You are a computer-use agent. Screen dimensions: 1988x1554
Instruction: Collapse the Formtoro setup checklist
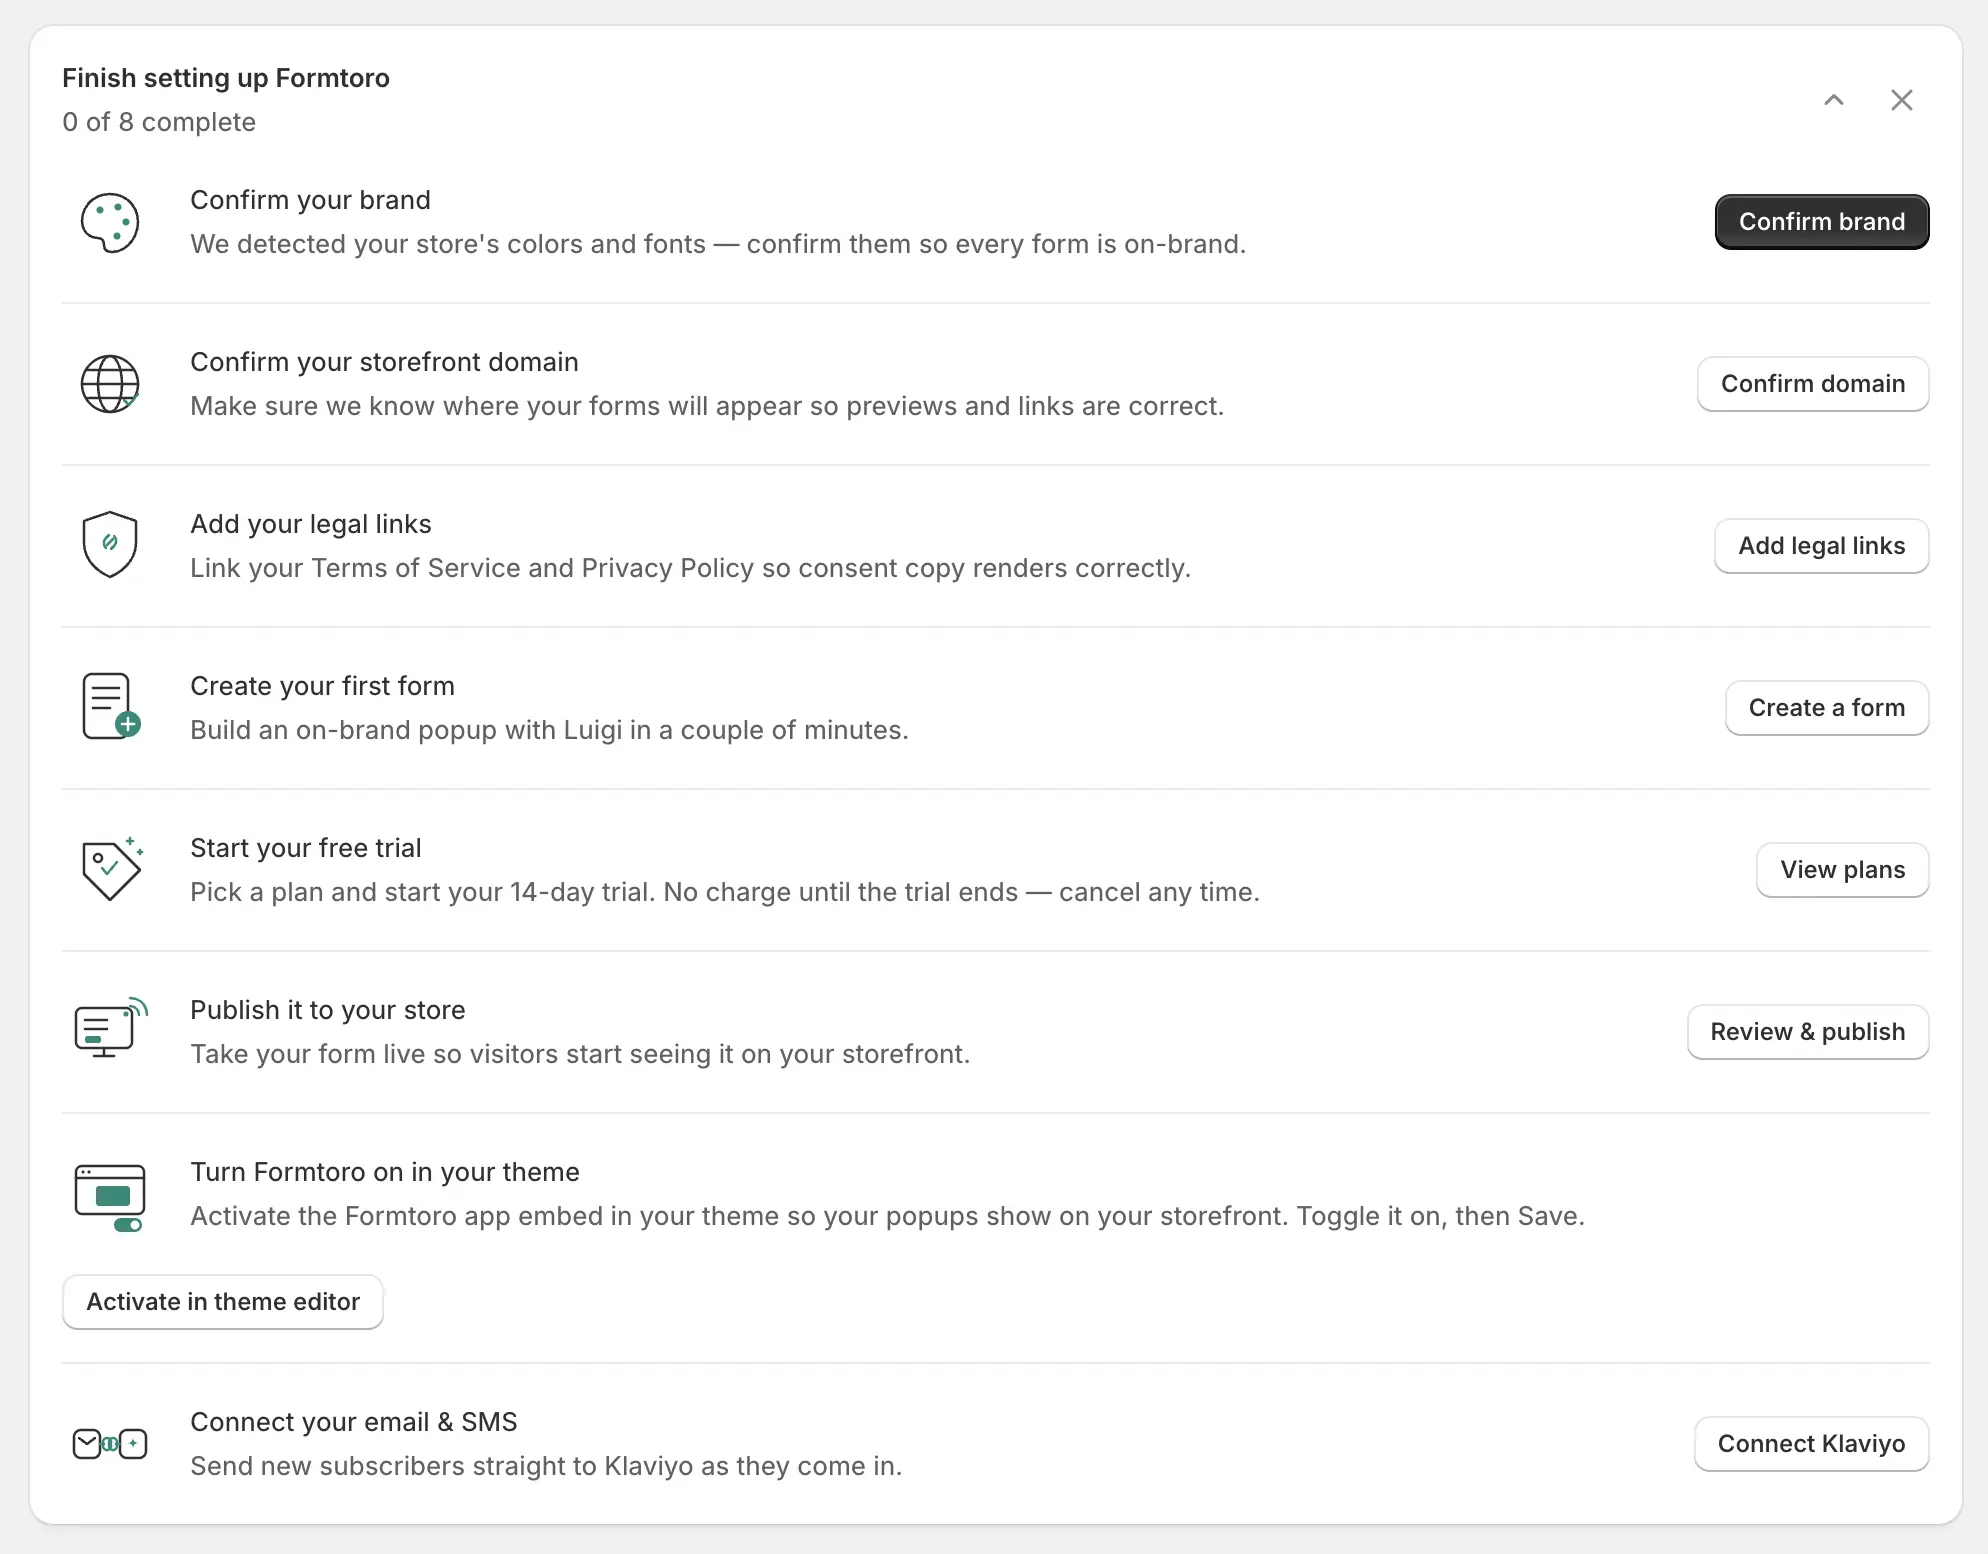click(1834, 100)
